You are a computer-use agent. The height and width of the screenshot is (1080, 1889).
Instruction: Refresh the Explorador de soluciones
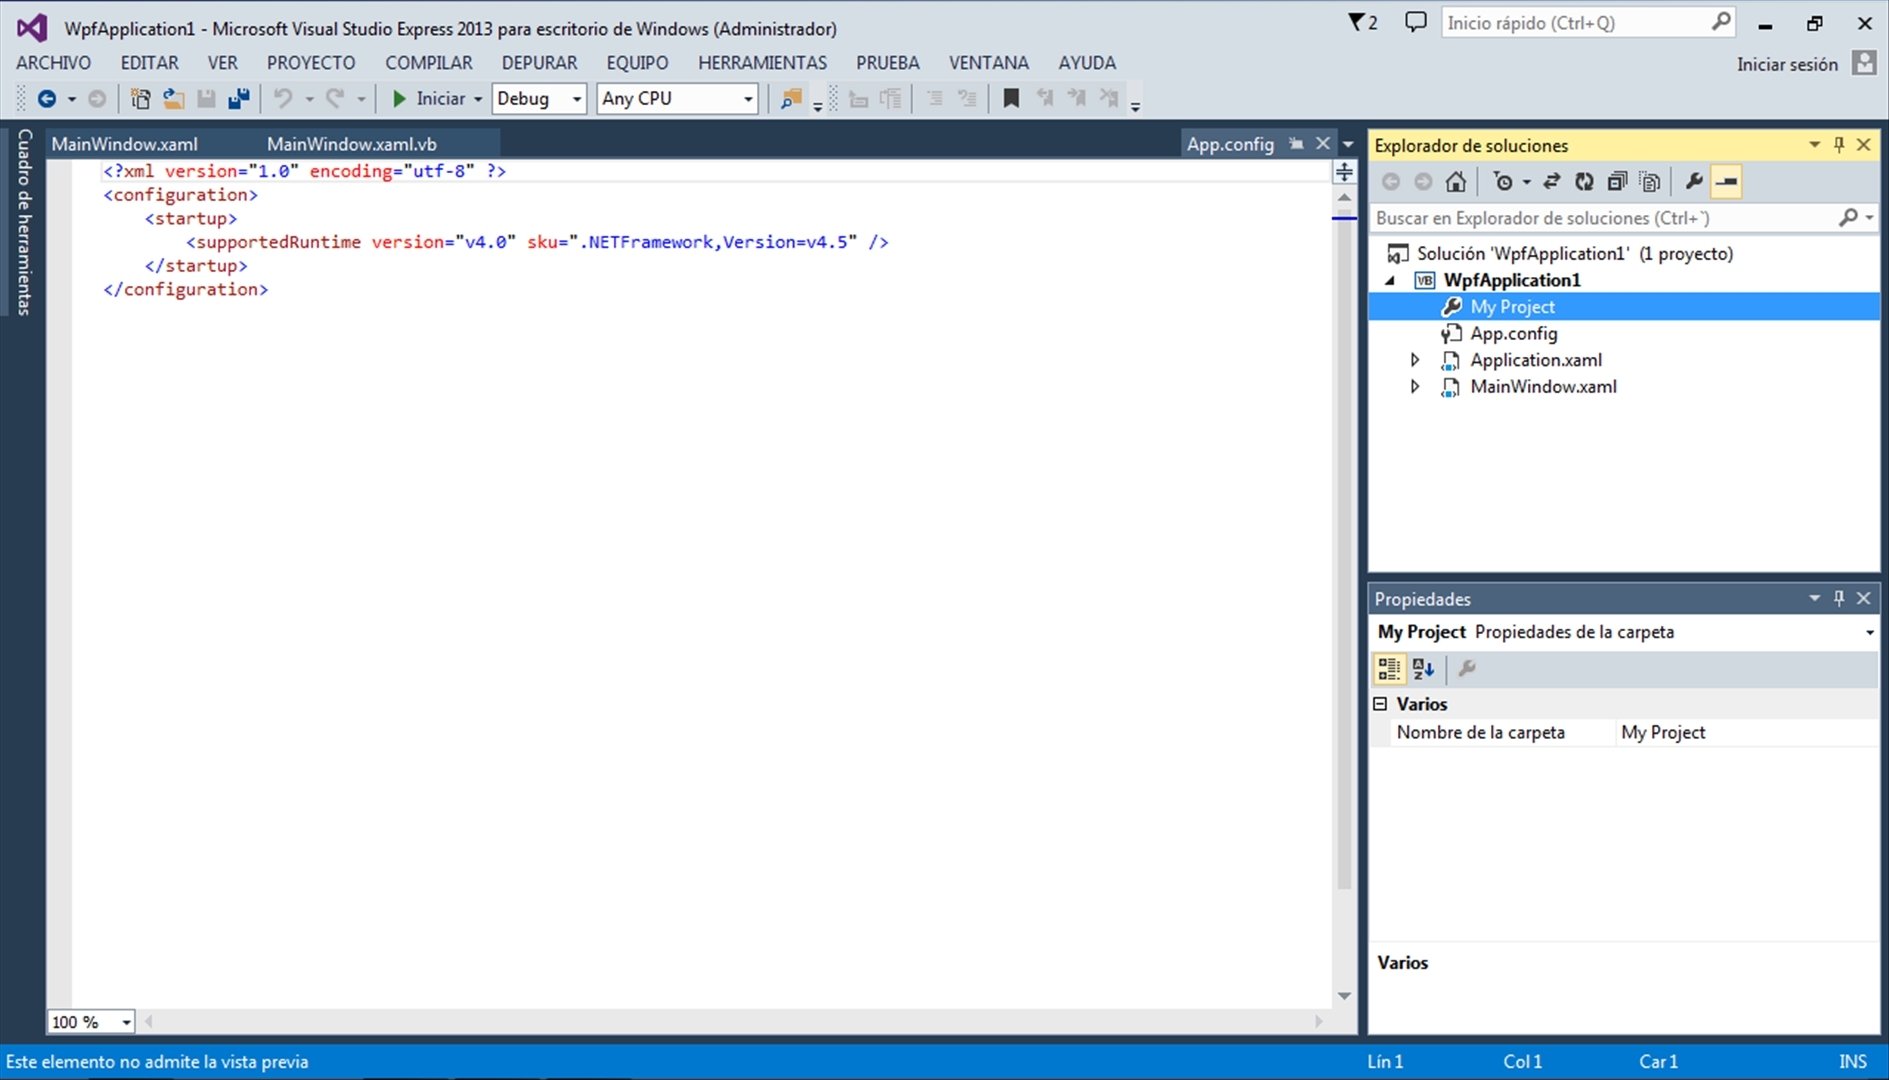[1584, 182]
